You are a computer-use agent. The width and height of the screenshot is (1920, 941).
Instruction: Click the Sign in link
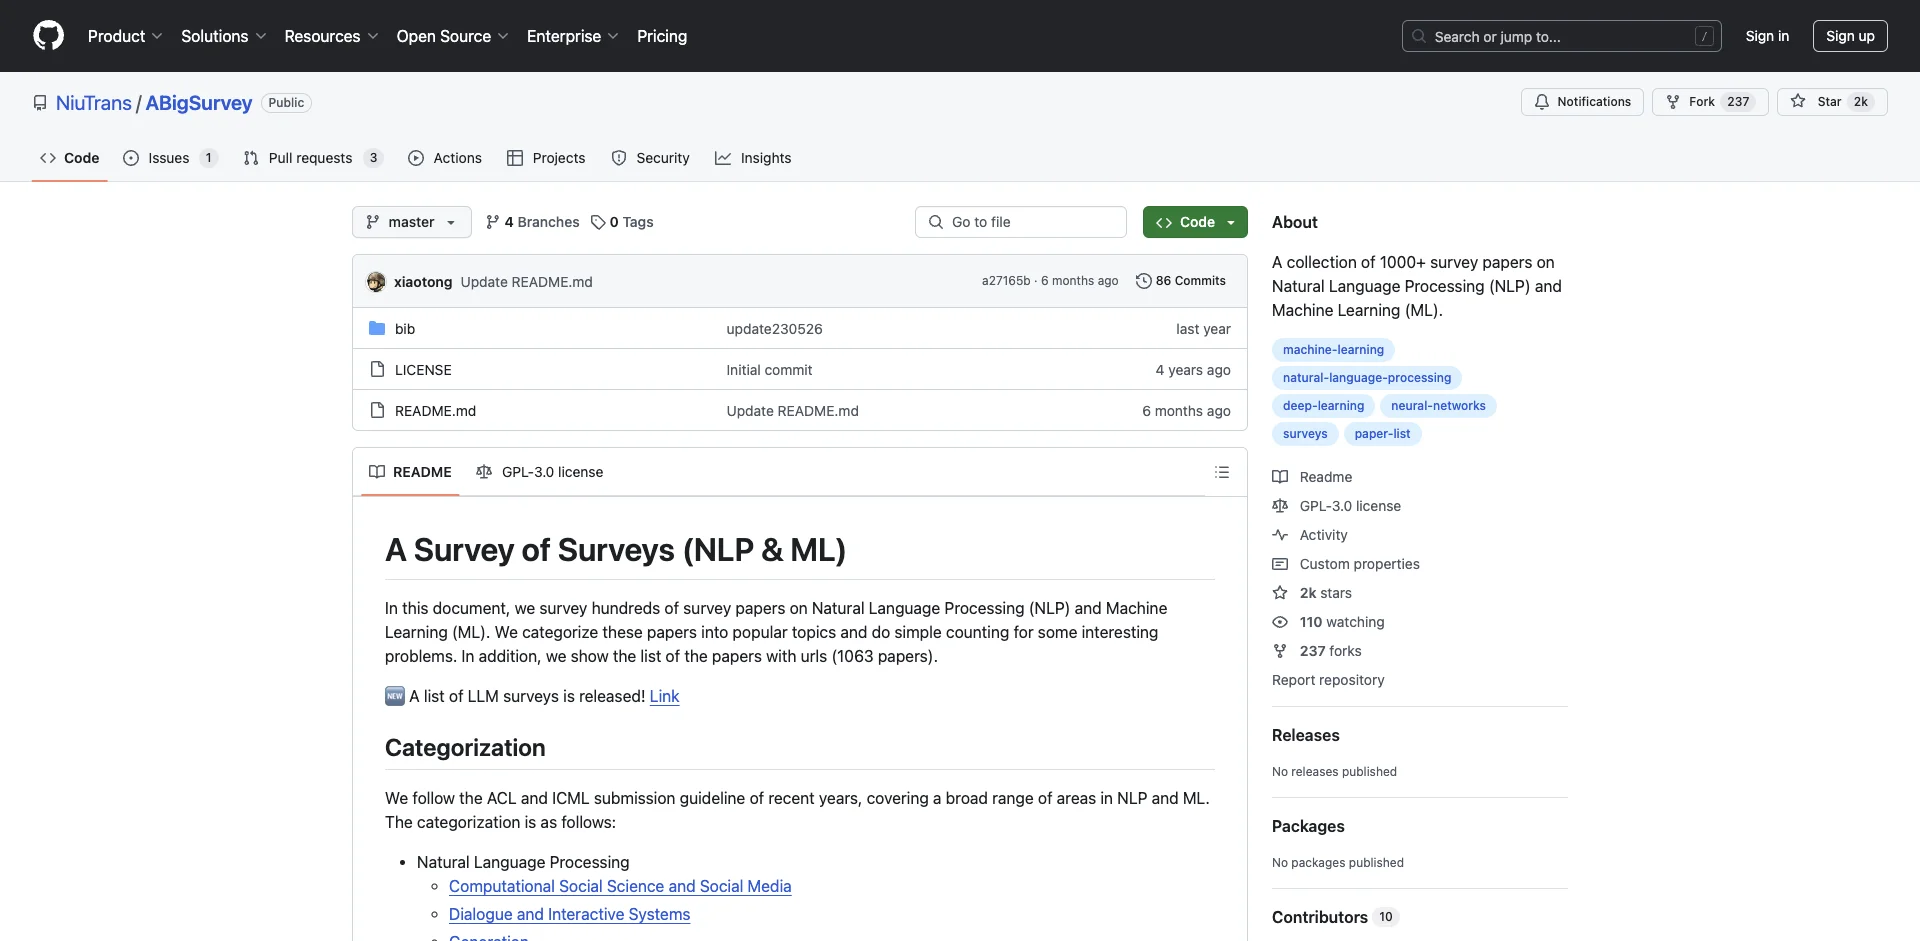click(1767, 36)
